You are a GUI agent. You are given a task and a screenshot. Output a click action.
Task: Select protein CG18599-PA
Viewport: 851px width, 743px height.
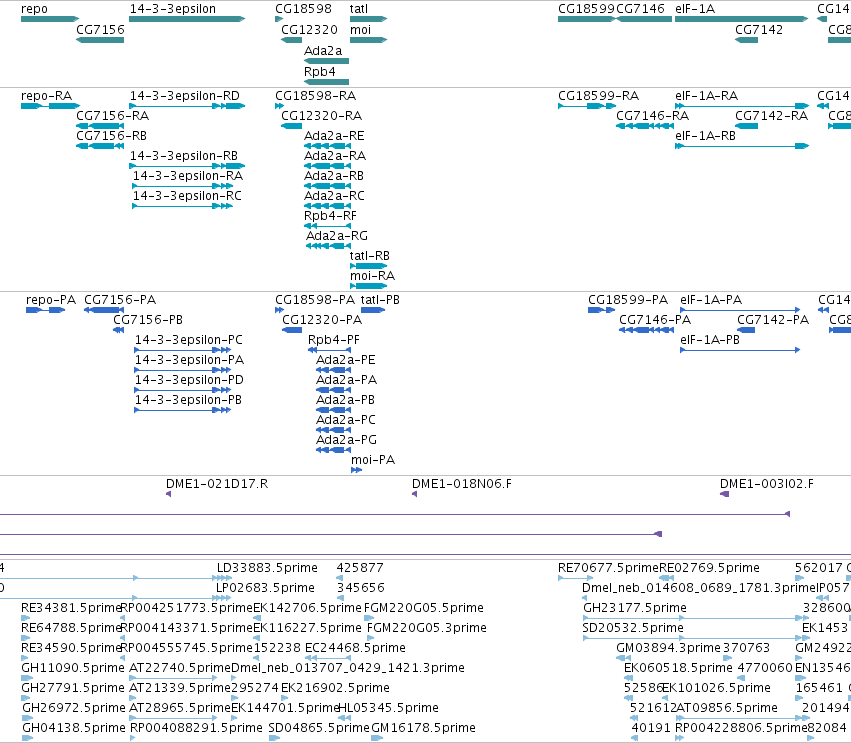(628, 300)
